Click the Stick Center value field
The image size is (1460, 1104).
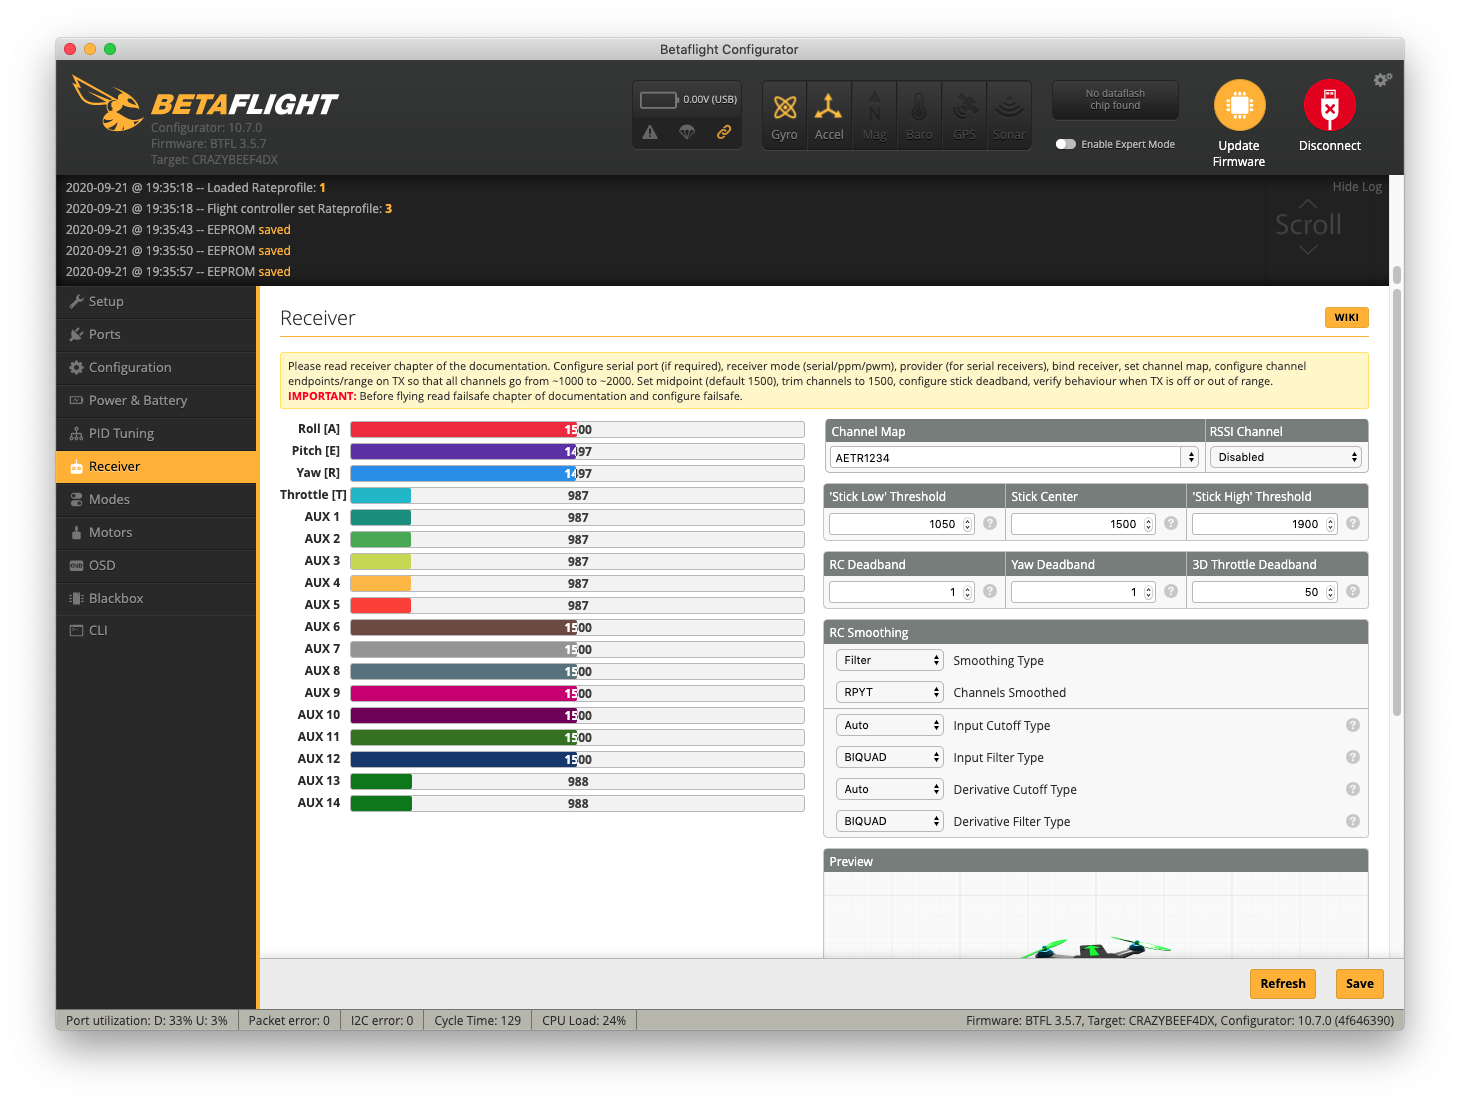1083,524
